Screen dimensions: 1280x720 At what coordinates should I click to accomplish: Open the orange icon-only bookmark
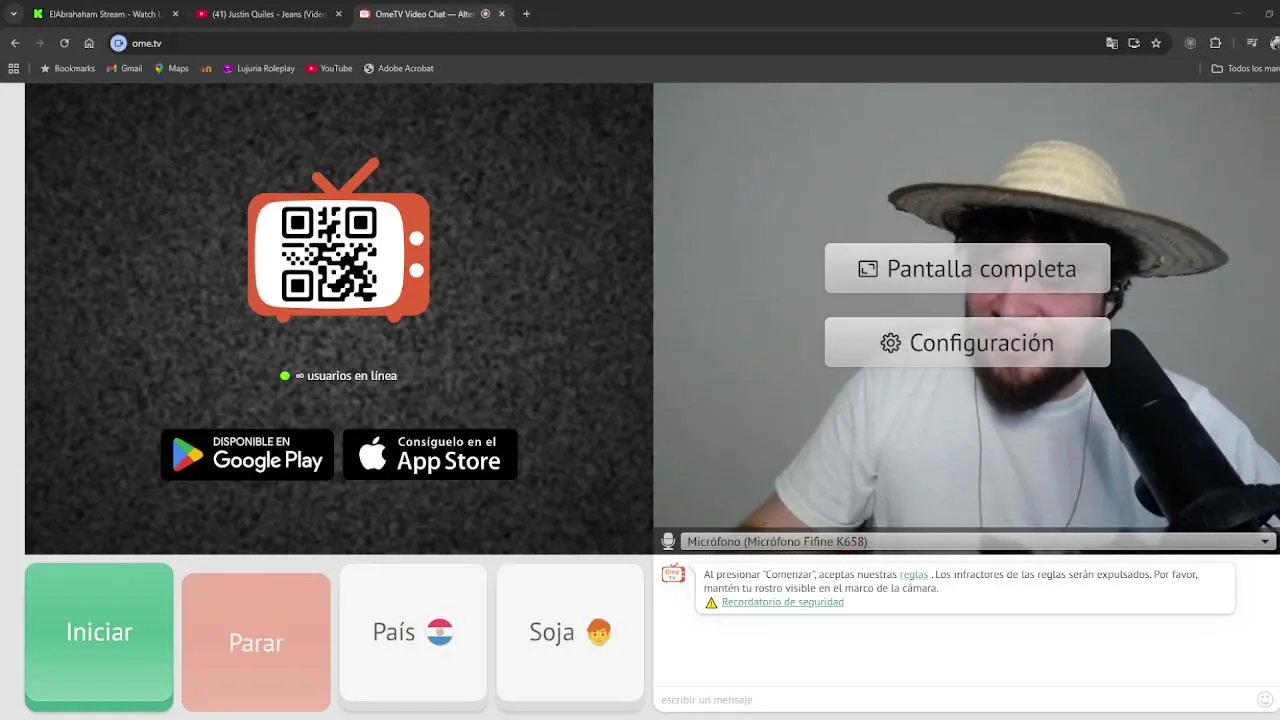pyautogui.click(x=206, y=68)
